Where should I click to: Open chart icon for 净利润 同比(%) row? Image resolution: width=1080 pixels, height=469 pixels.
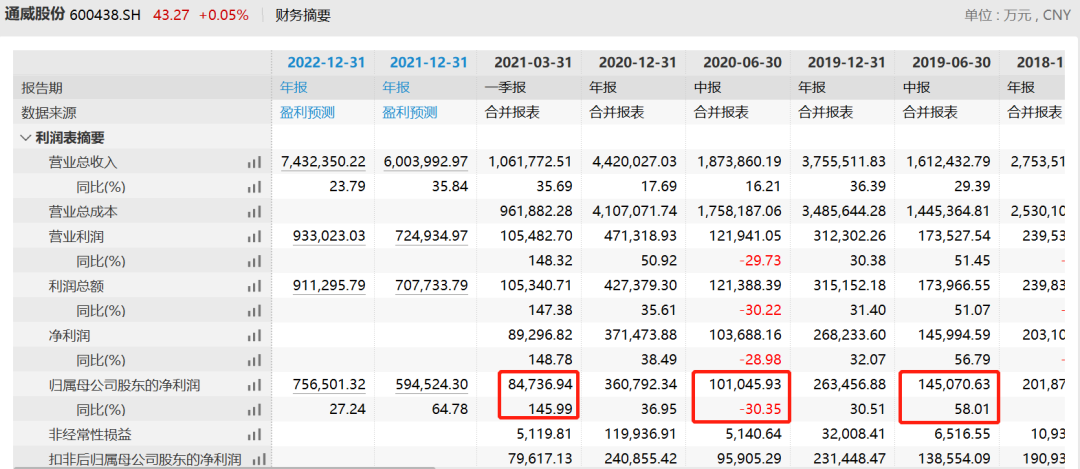click(x=254, y=361)
